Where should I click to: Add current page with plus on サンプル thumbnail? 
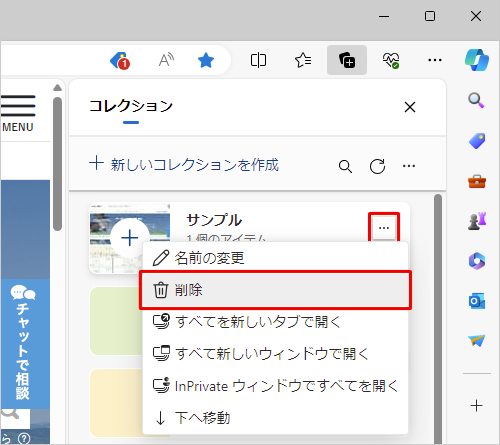click(x=130, y=238)
